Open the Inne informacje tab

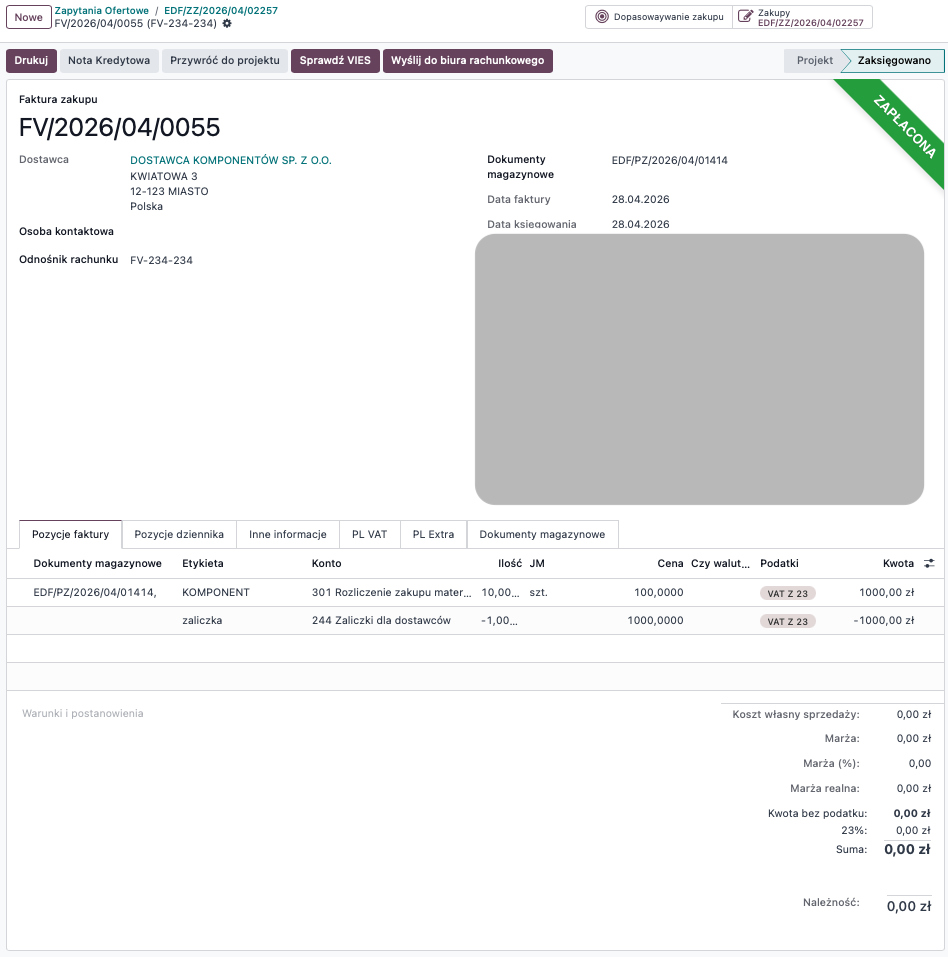(x=288, y=534)
